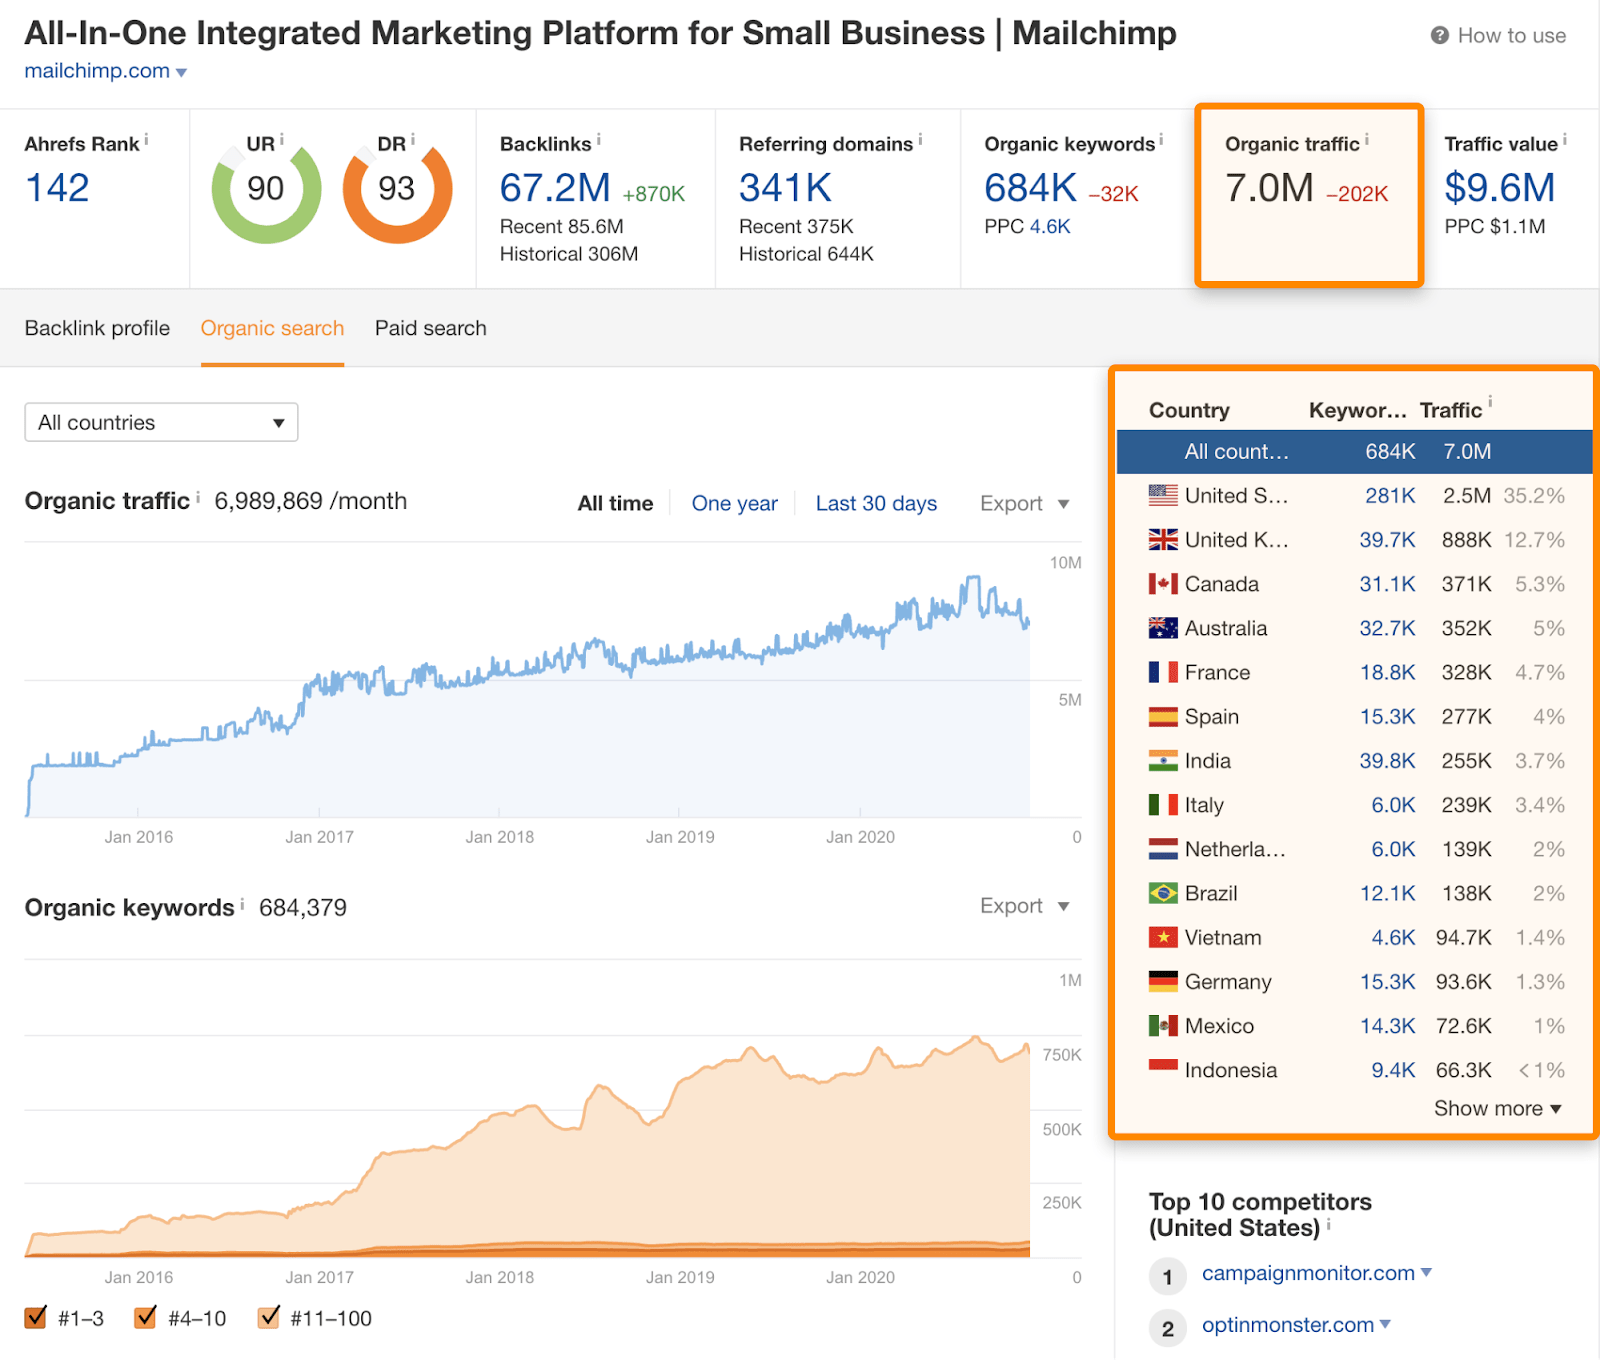Click the info icon beside Traffic value
This screenshot has width=1600, height=1360.
[1565, 140]
